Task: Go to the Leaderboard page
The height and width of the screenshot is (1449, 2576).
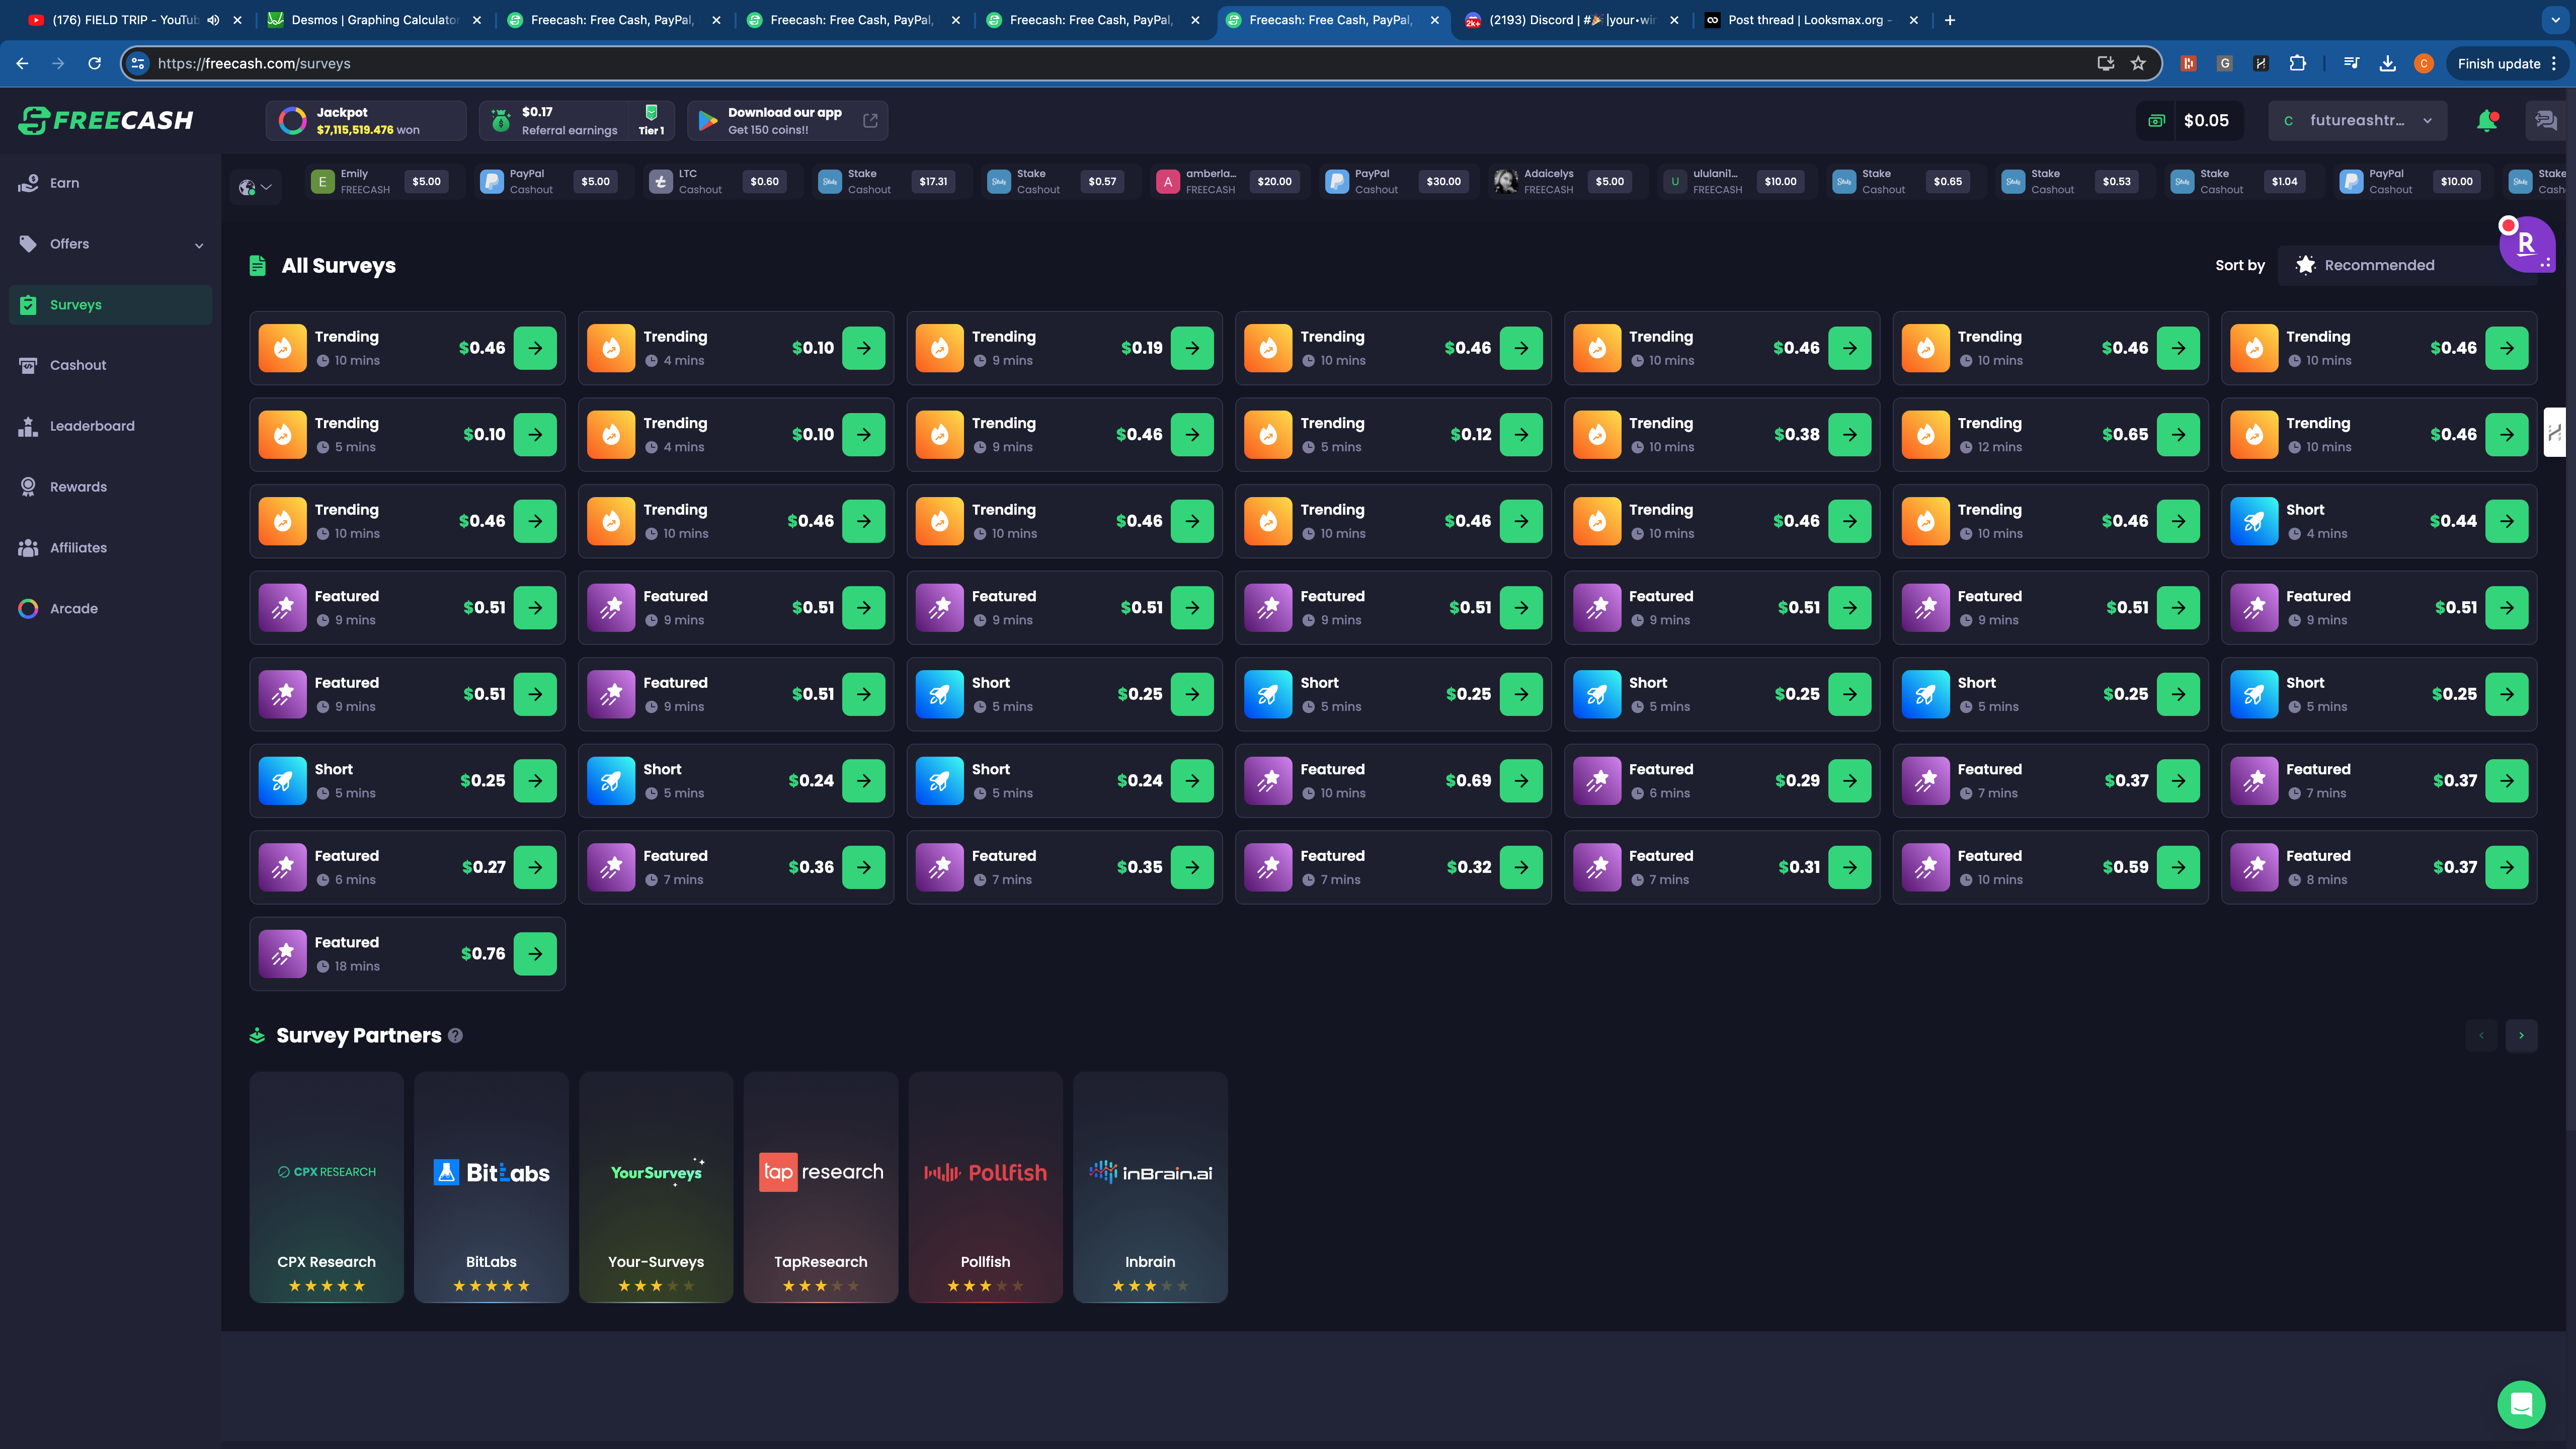Action: click(92, 426)
